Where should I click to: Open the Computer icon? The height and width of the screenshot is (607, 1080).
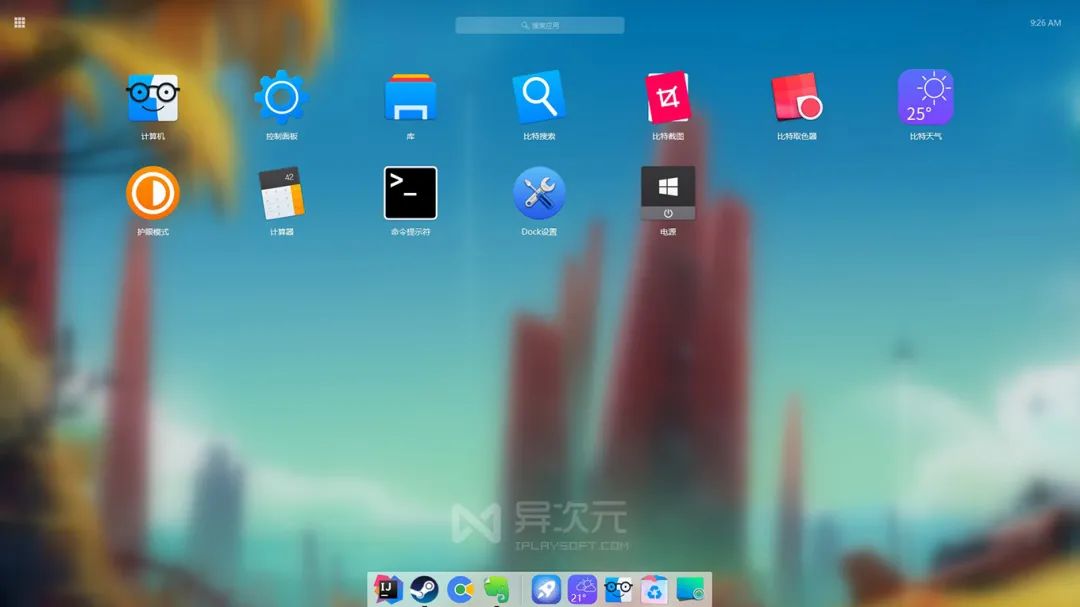point(153,97)
